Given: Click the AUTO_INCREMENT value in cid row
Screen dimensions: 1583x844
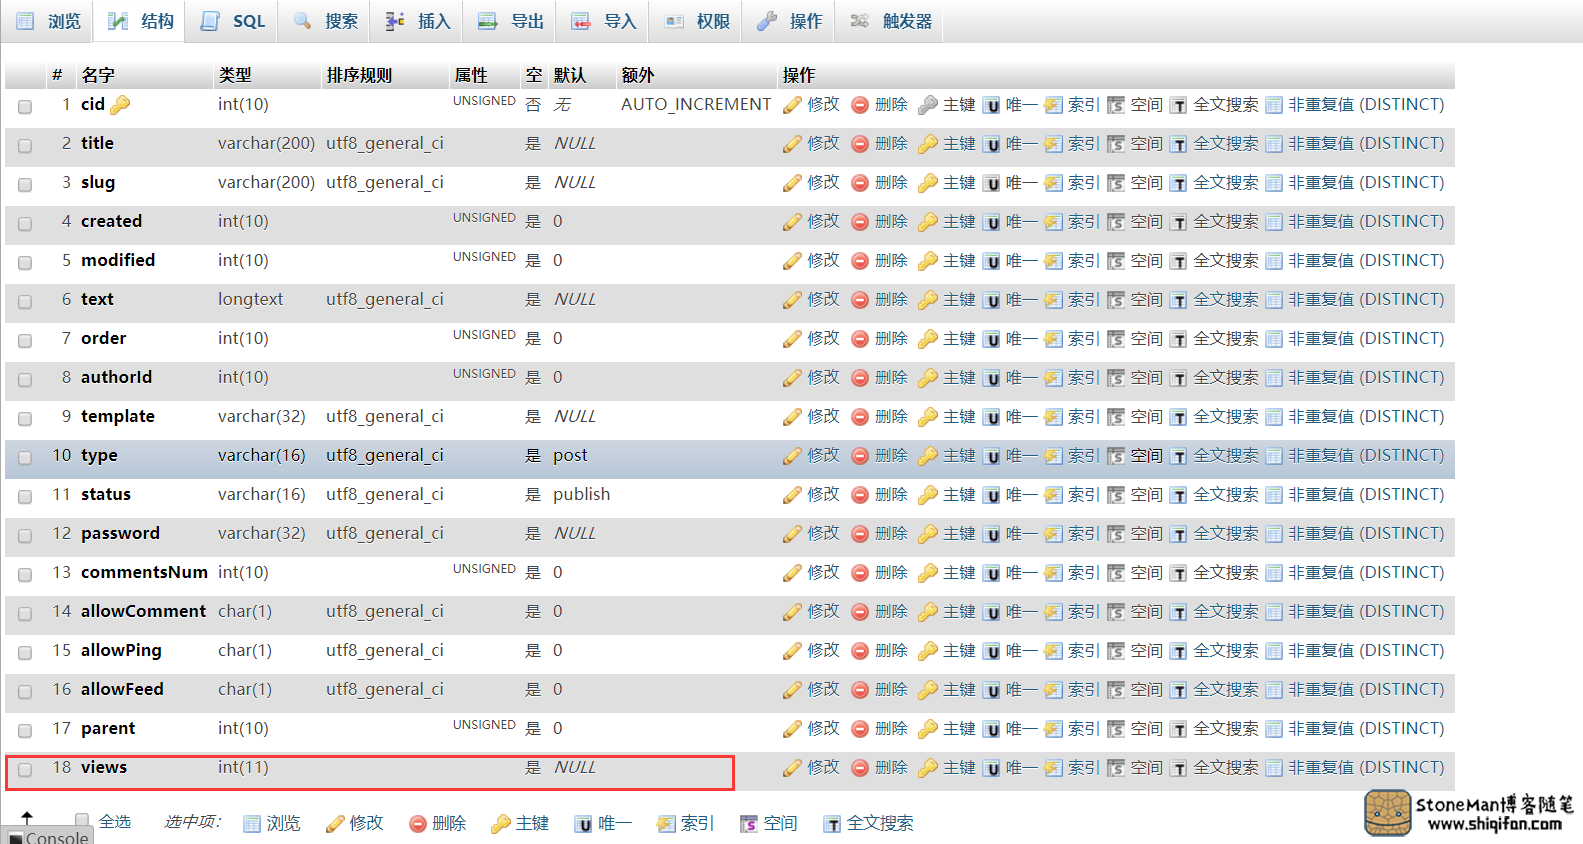Looking at the screenshot, I should pos(696,104).
